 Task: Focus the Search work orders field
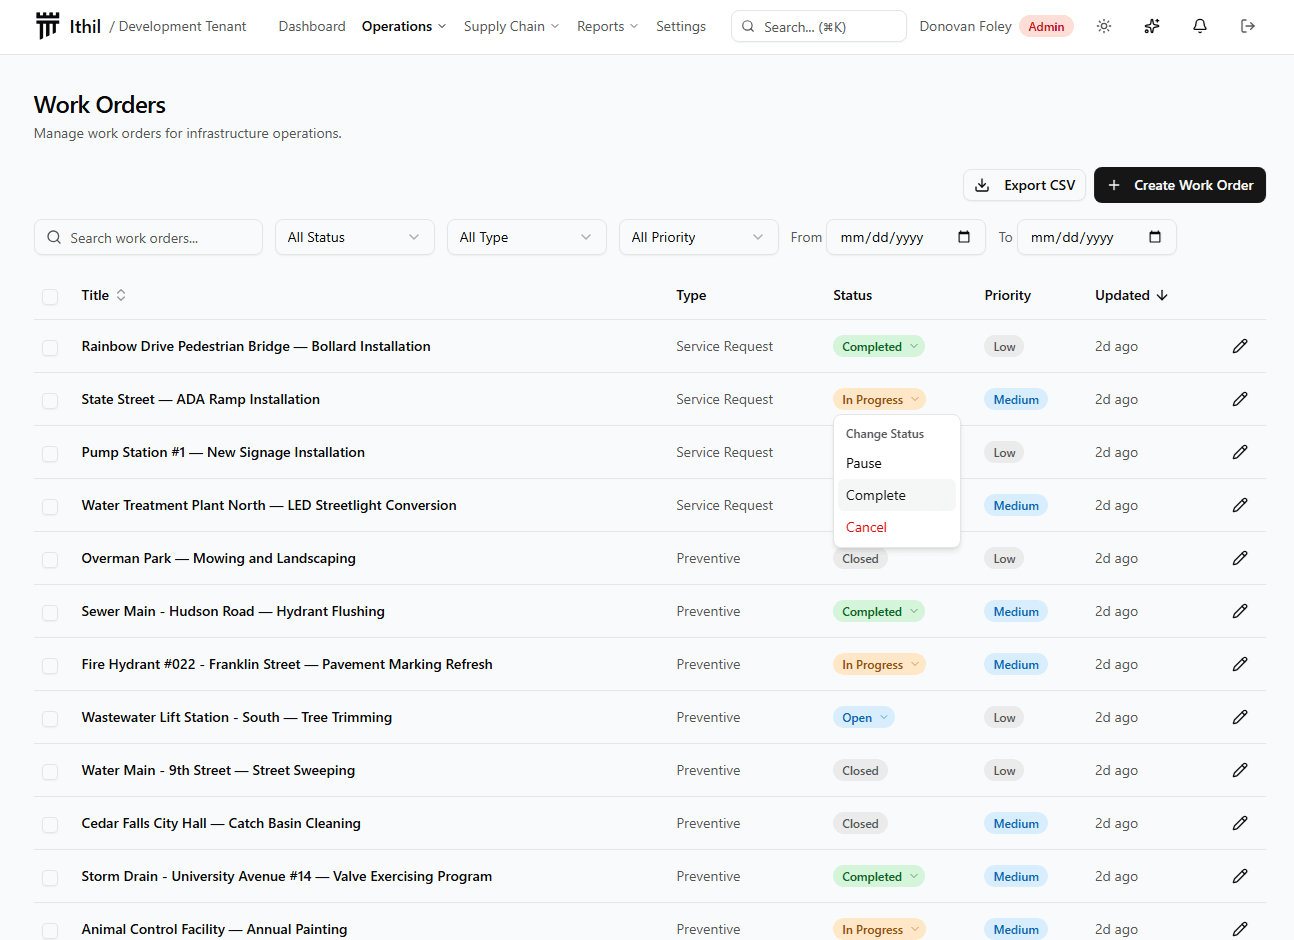(x=148, y=237)
